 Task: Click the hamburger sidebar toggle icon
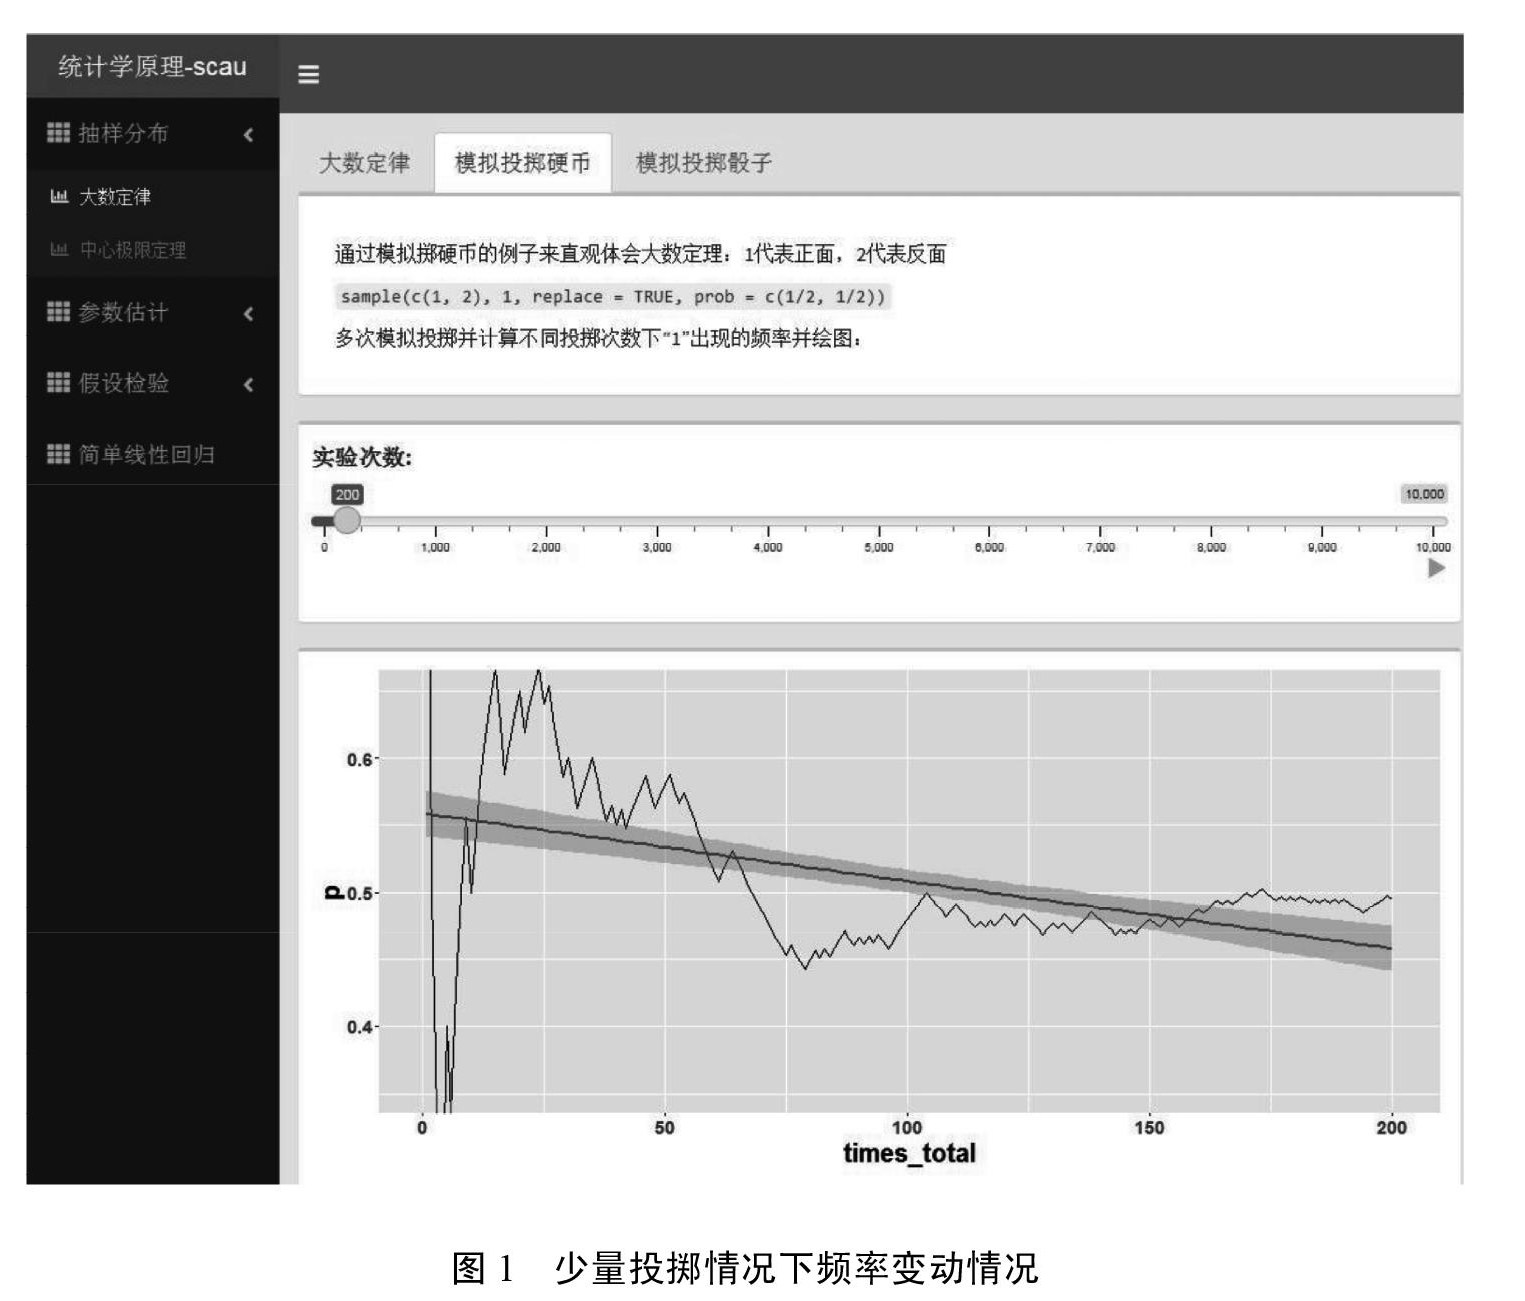[309, 74]
